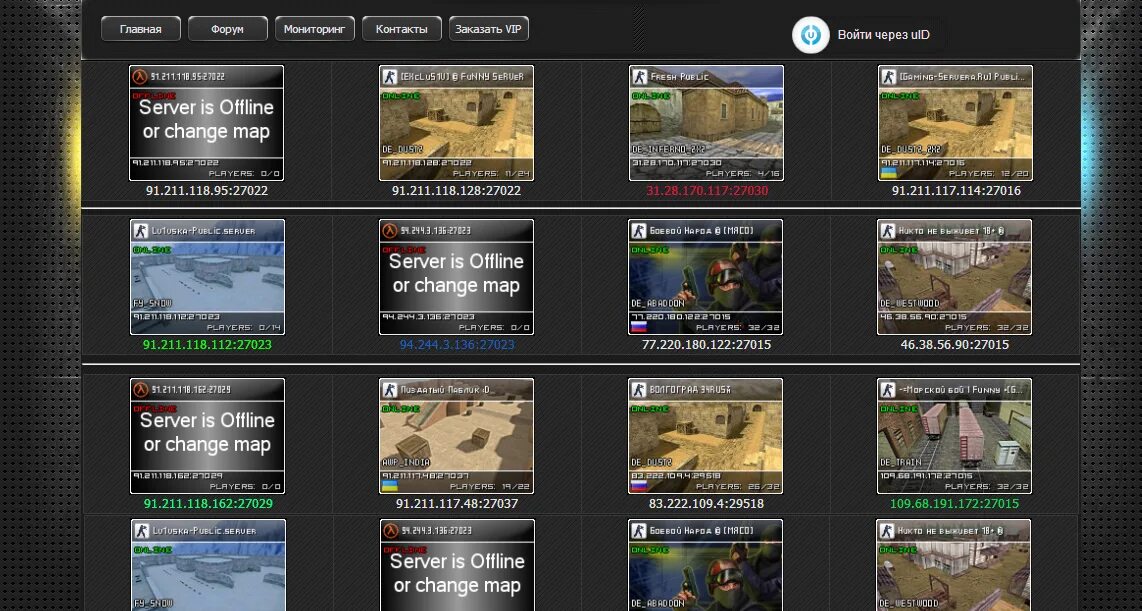Open the Главная page
The height and width of the screenshot is (611, 1142).
[x=141, y=29]
